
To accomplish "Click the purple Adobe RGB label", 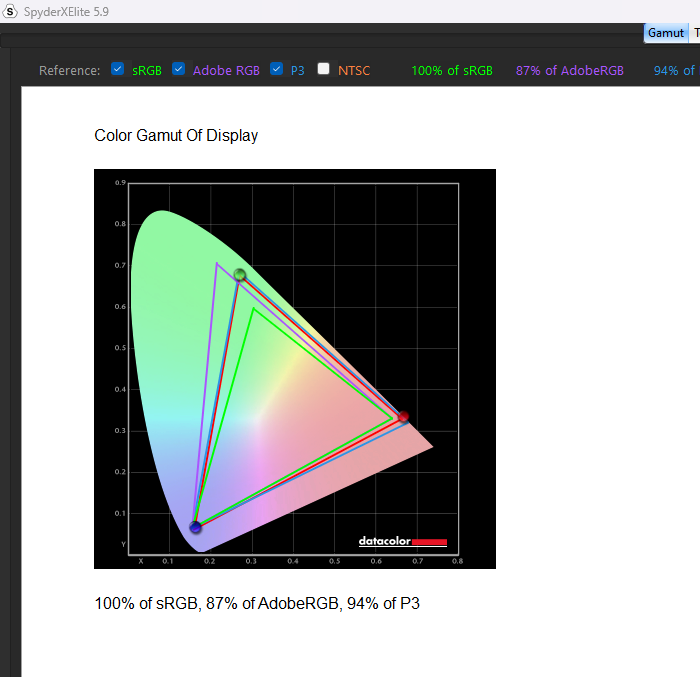I will pyautogui.click(x=226, y=71).
